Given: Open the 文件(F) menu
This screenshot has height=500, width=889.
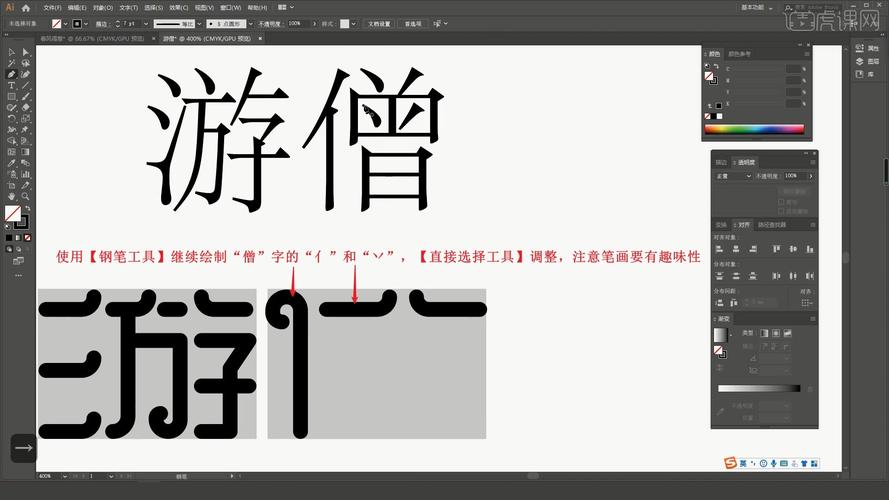Looking at the screenshot, I should (52, 8).
